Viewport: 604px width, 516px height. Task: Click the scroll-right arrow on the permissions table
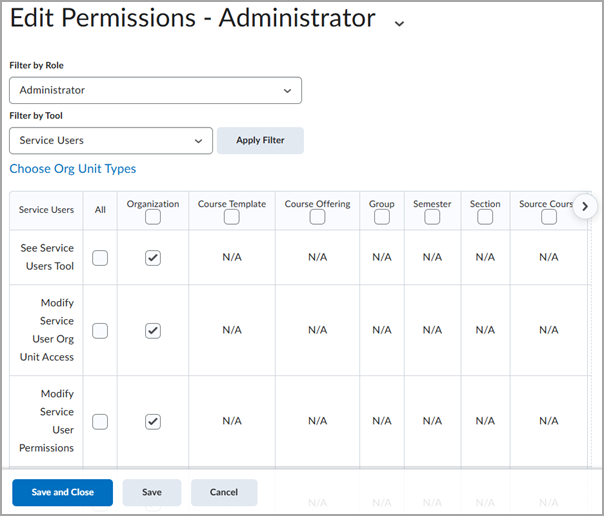point(585,207)
